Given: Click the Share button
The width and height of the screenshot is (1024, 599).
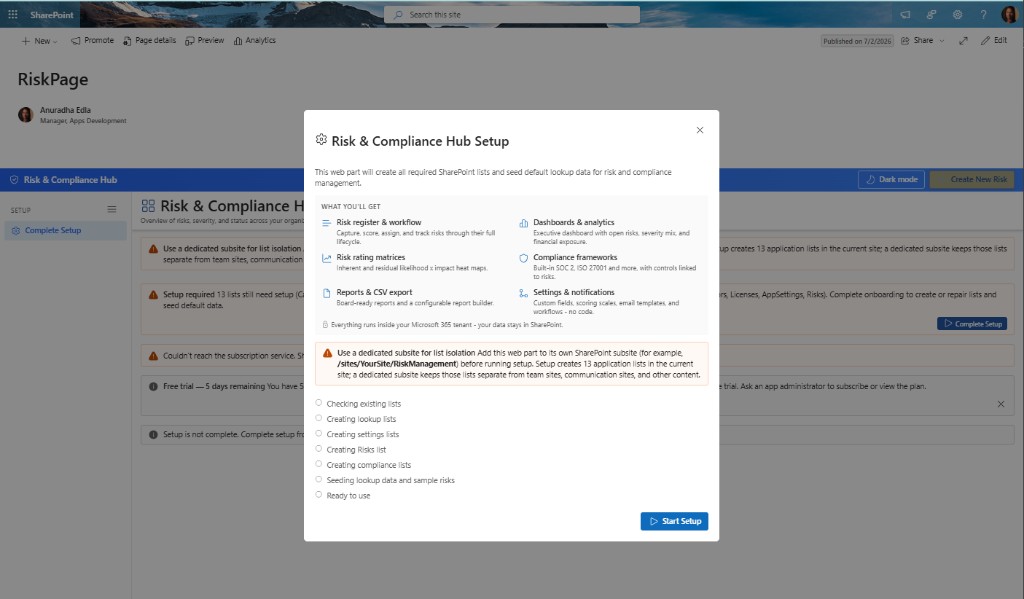Looking at the screenshot, I should [917, 40].
